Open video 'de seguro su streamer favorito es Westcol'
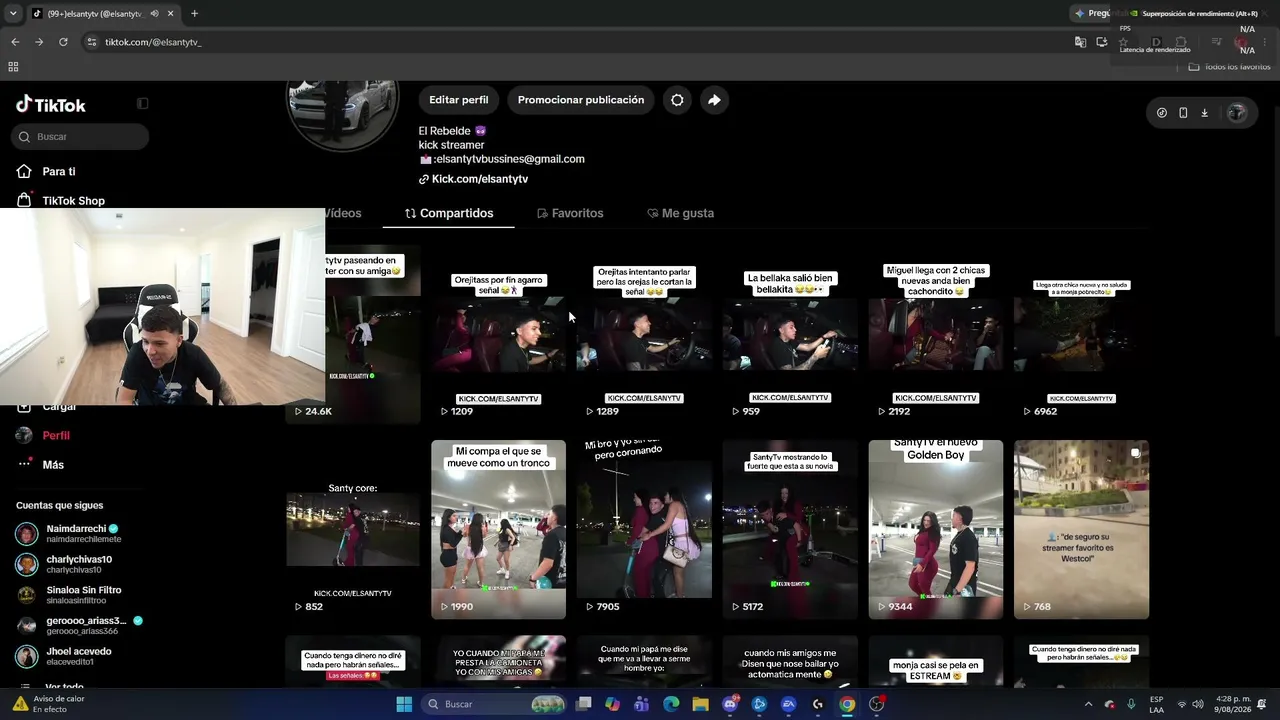The width and height of the screenshot is (1280, 720). coord(1082,530)
